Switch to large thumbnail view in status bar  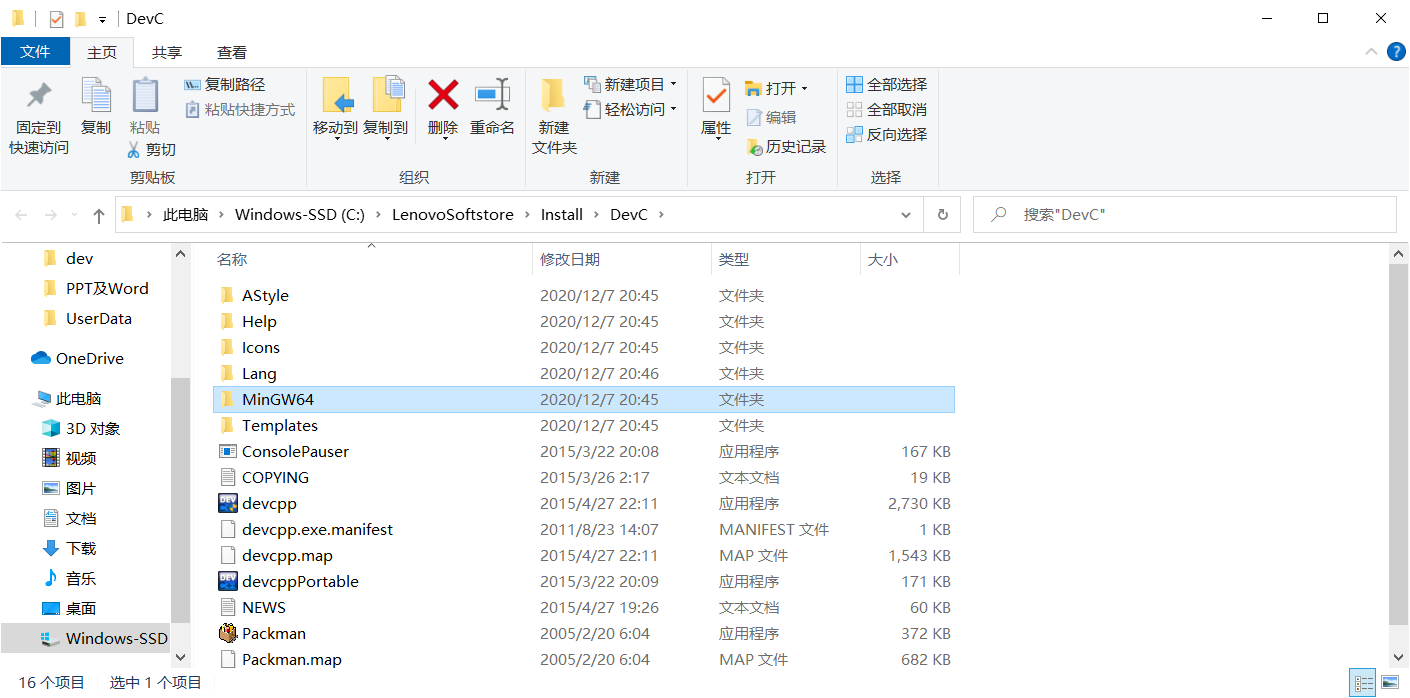click(1391, 682)
